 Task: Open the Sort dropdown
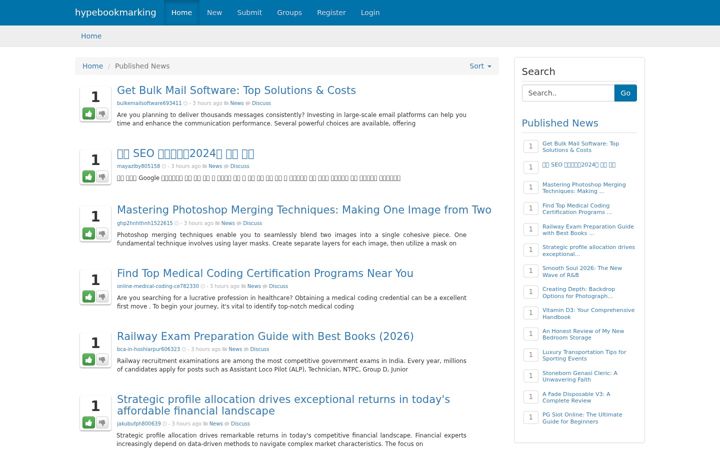coord(480,66)
